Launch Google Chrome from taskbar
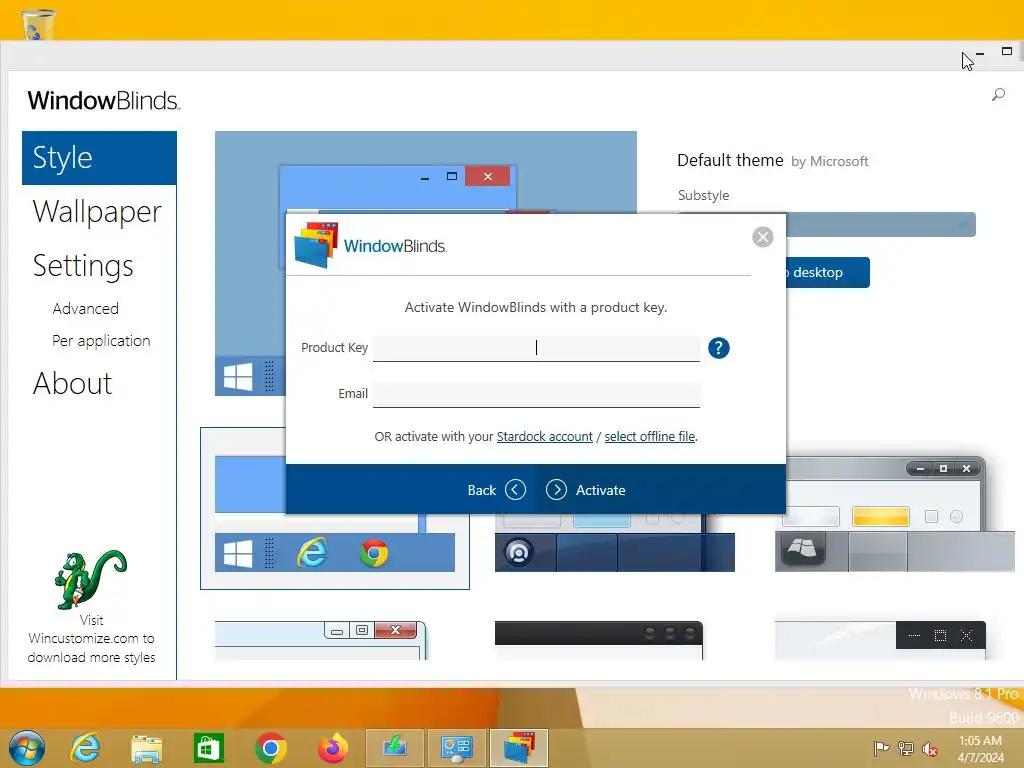This screenshot has width=1024, height=768. [270, 748]
